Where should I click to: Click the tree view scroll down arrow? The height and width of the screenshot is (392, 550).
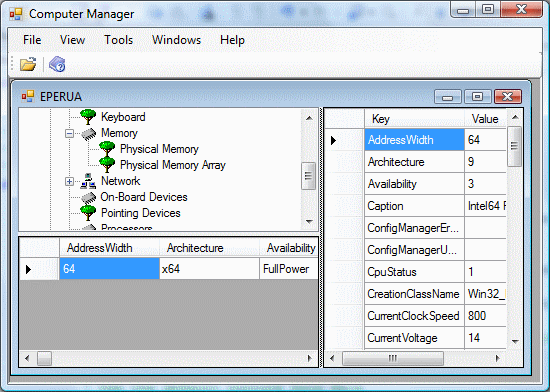(309, 221)
